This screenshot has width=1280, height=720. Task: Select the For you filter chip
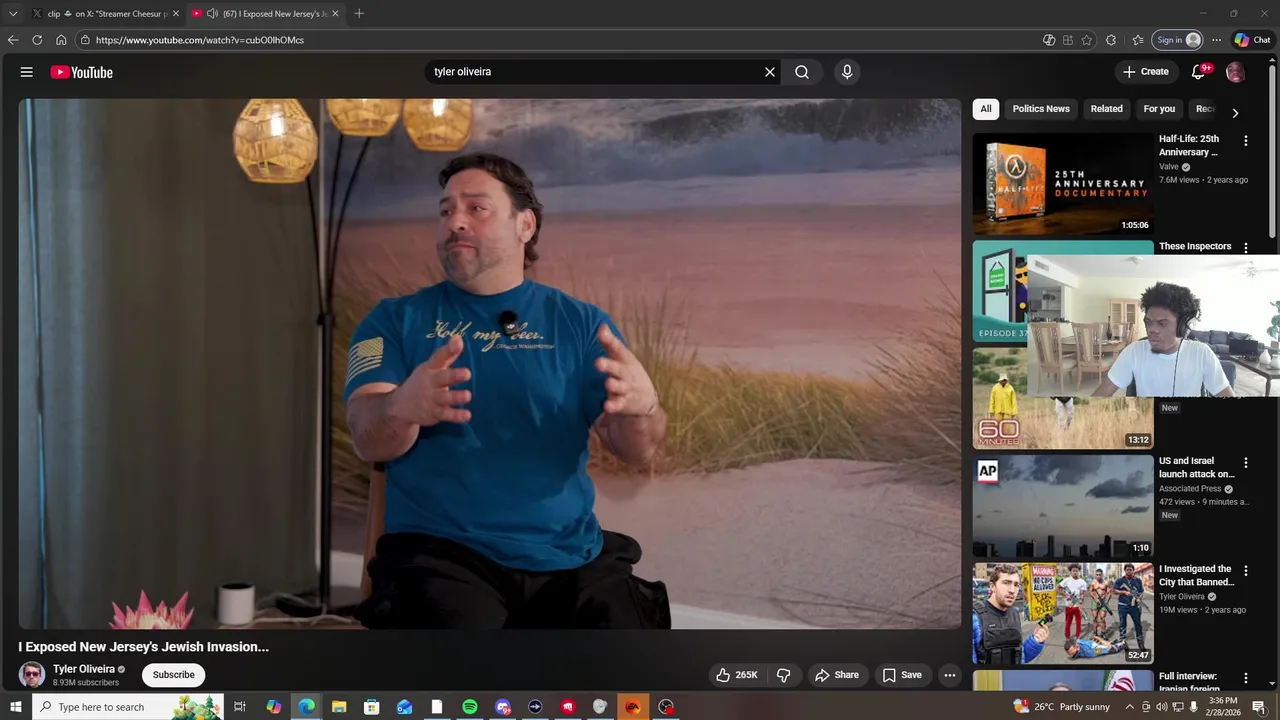[1159, 109]
